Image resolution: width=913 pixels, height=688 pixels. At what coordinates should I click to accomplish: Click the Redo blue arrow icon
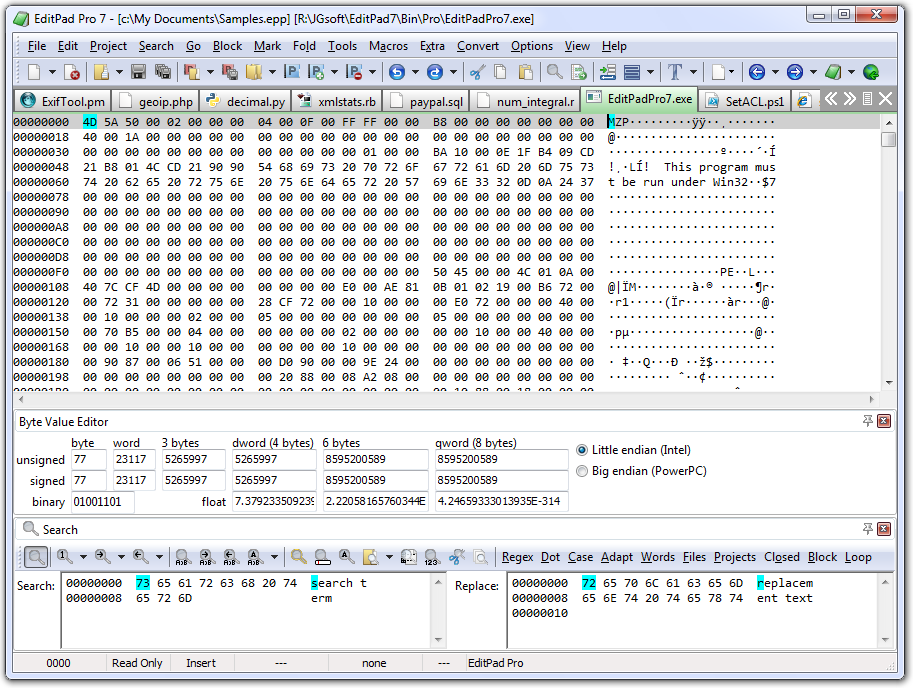tap(435, 72)
